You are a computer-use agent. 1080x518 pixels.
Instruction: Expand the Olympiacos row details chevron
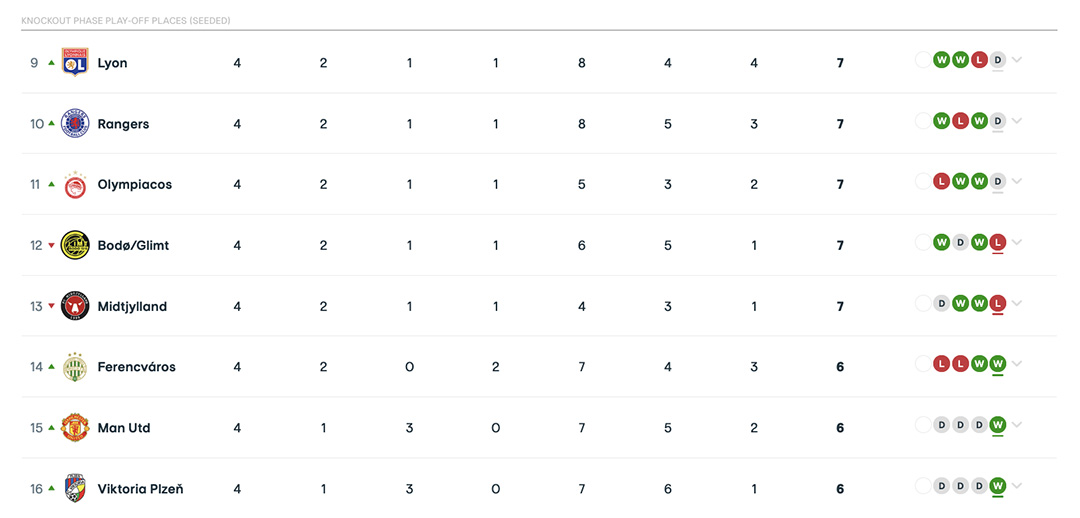click(x=1017, y=182)
